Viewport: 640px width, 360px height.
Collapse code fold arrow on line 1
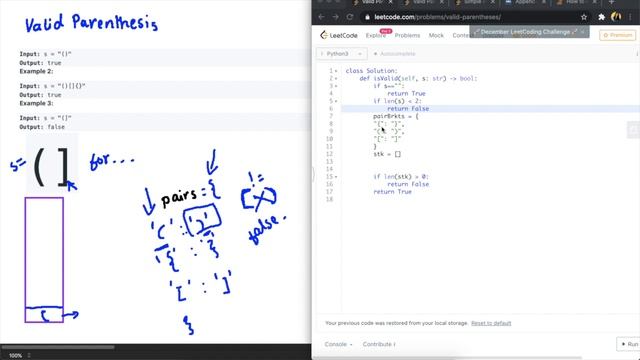point(336,71)
